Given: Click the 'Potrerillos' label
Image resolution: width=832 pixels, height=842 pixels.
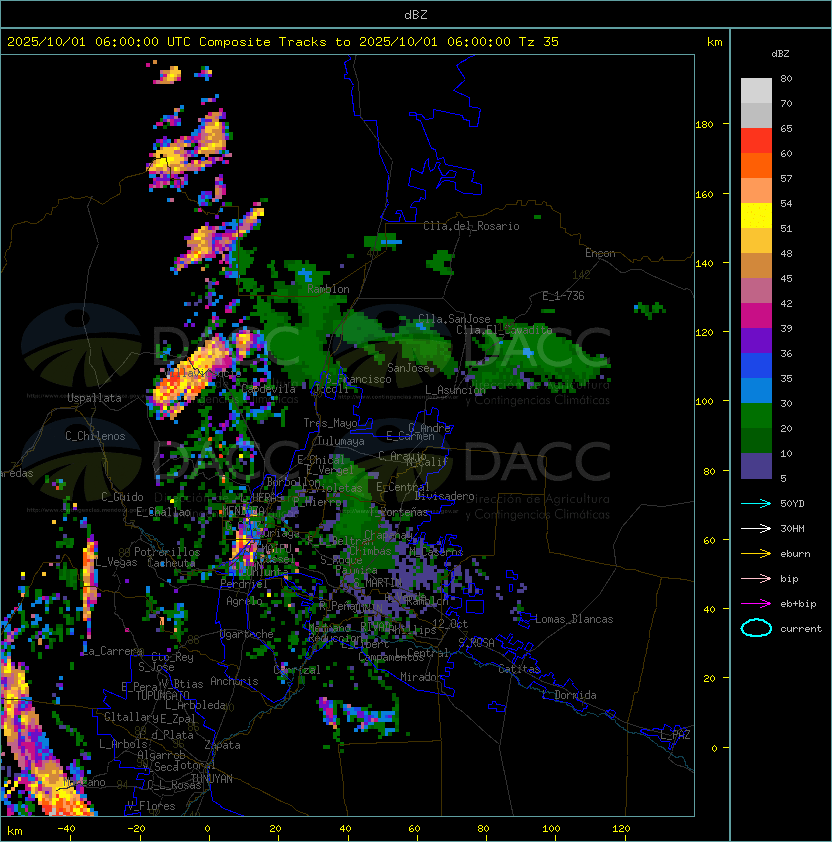Looking at the screenshot, I should 167,551.
